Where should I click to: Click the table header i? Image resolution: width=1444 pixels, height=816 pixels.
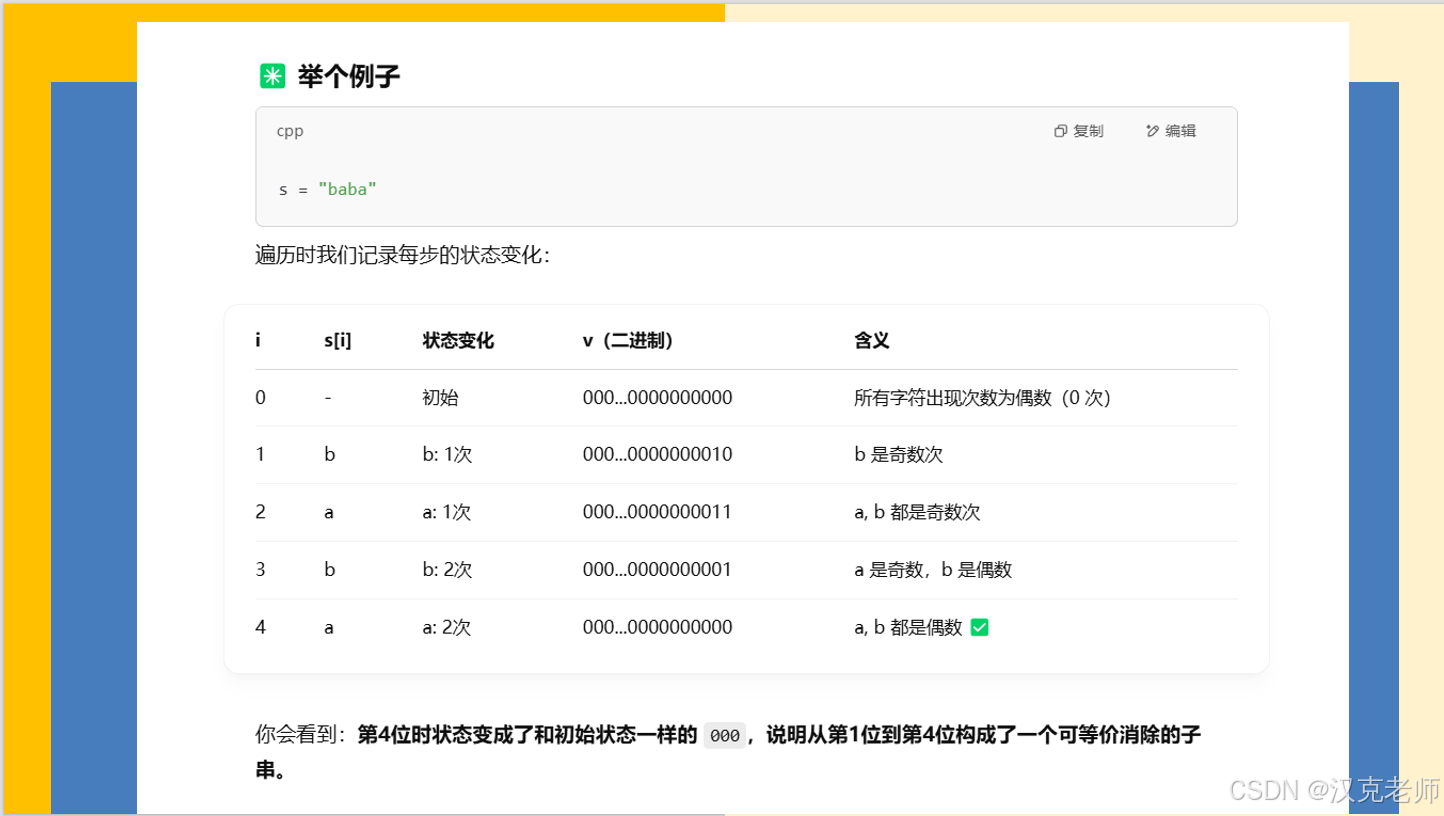click(258, 340)
